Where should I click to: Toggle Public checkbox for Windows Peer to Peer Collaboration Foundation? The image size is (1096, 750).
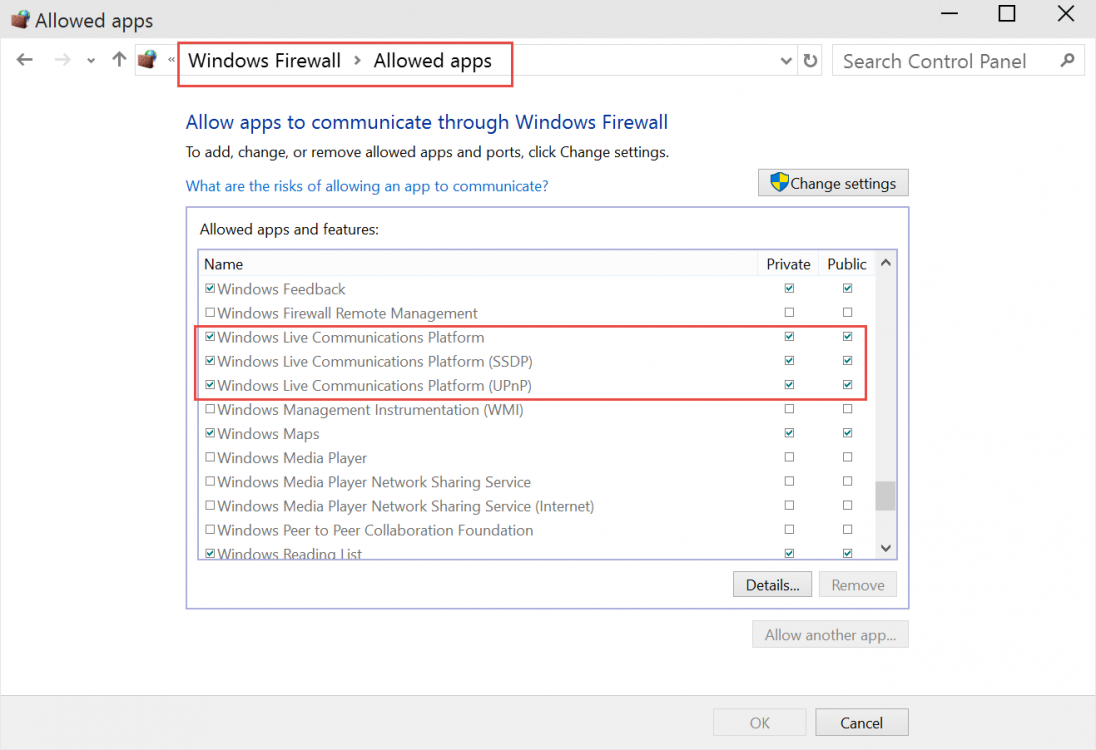click(x=847, y=529)
